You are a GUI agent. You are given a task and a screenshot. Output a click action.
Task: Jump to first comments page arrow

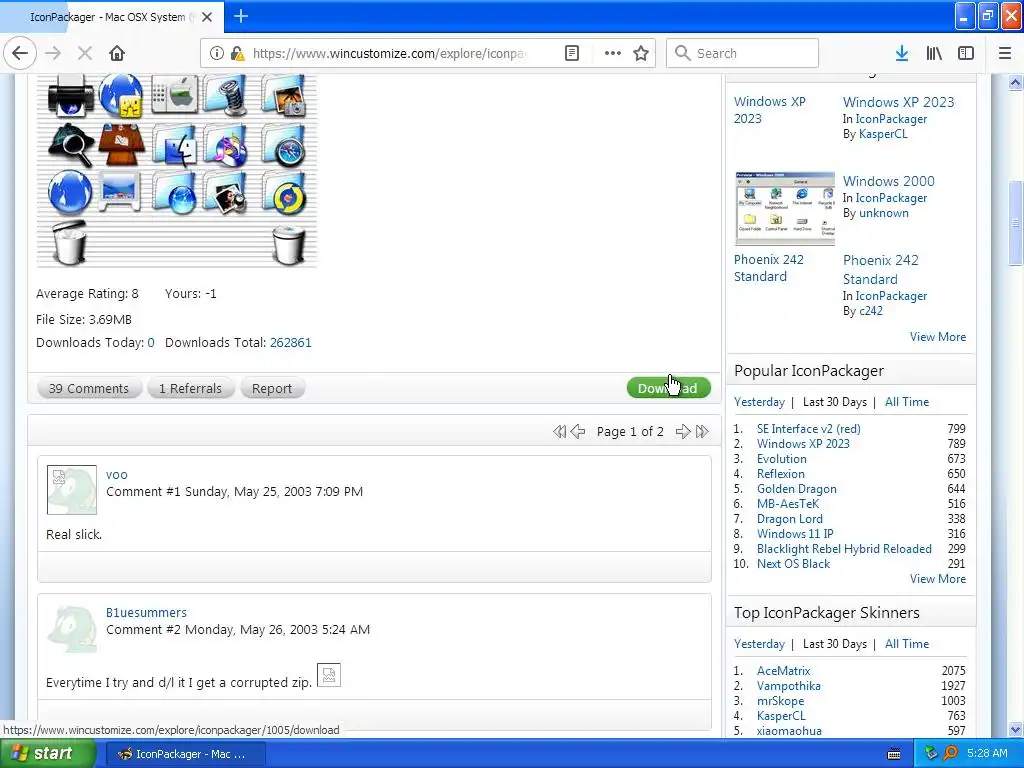560,431
